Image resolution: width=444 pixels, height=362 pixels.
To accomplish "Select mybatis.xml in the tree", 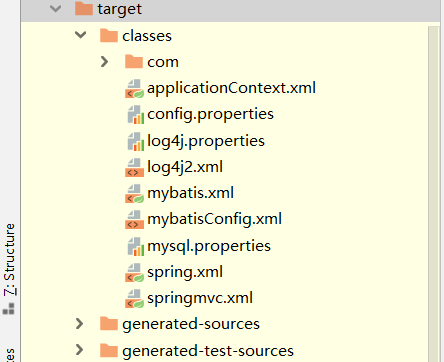I will 190,194.
